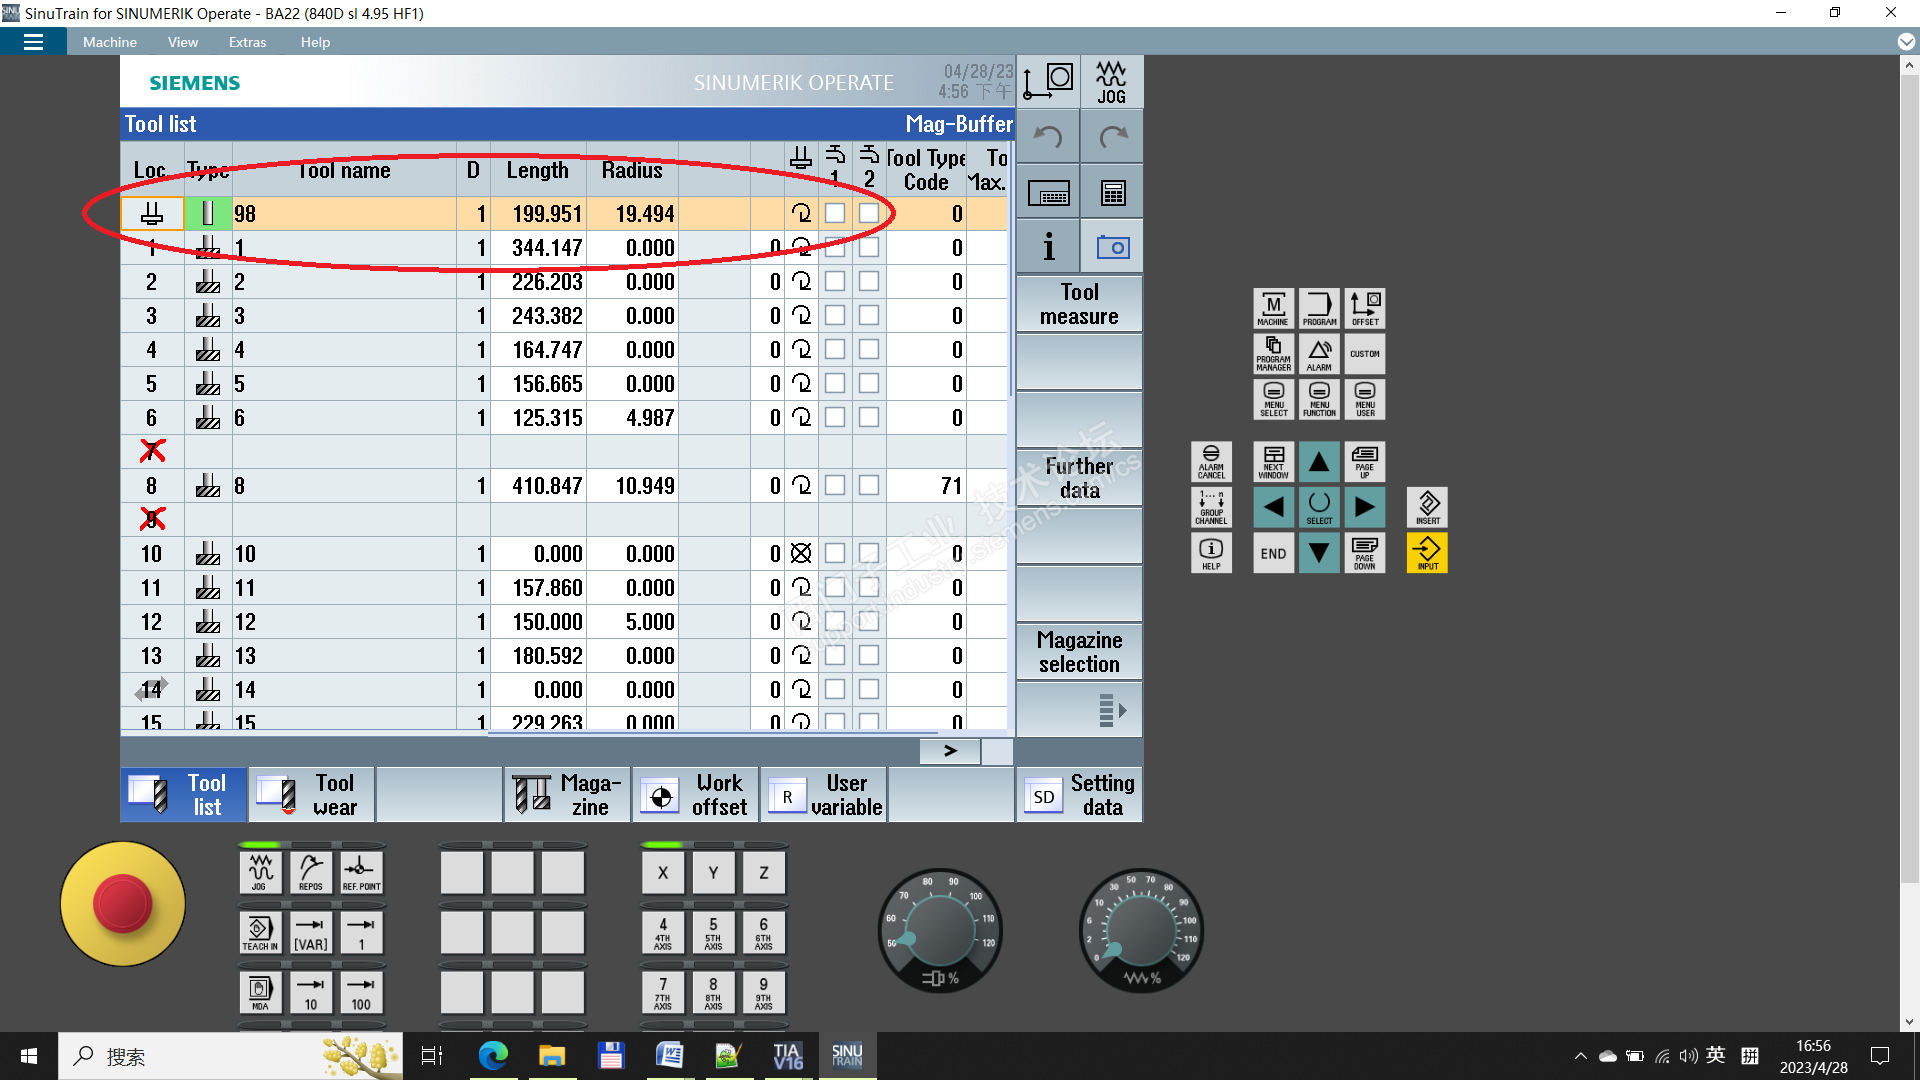Expand the hamburger menu at top left

coord(33,42)
